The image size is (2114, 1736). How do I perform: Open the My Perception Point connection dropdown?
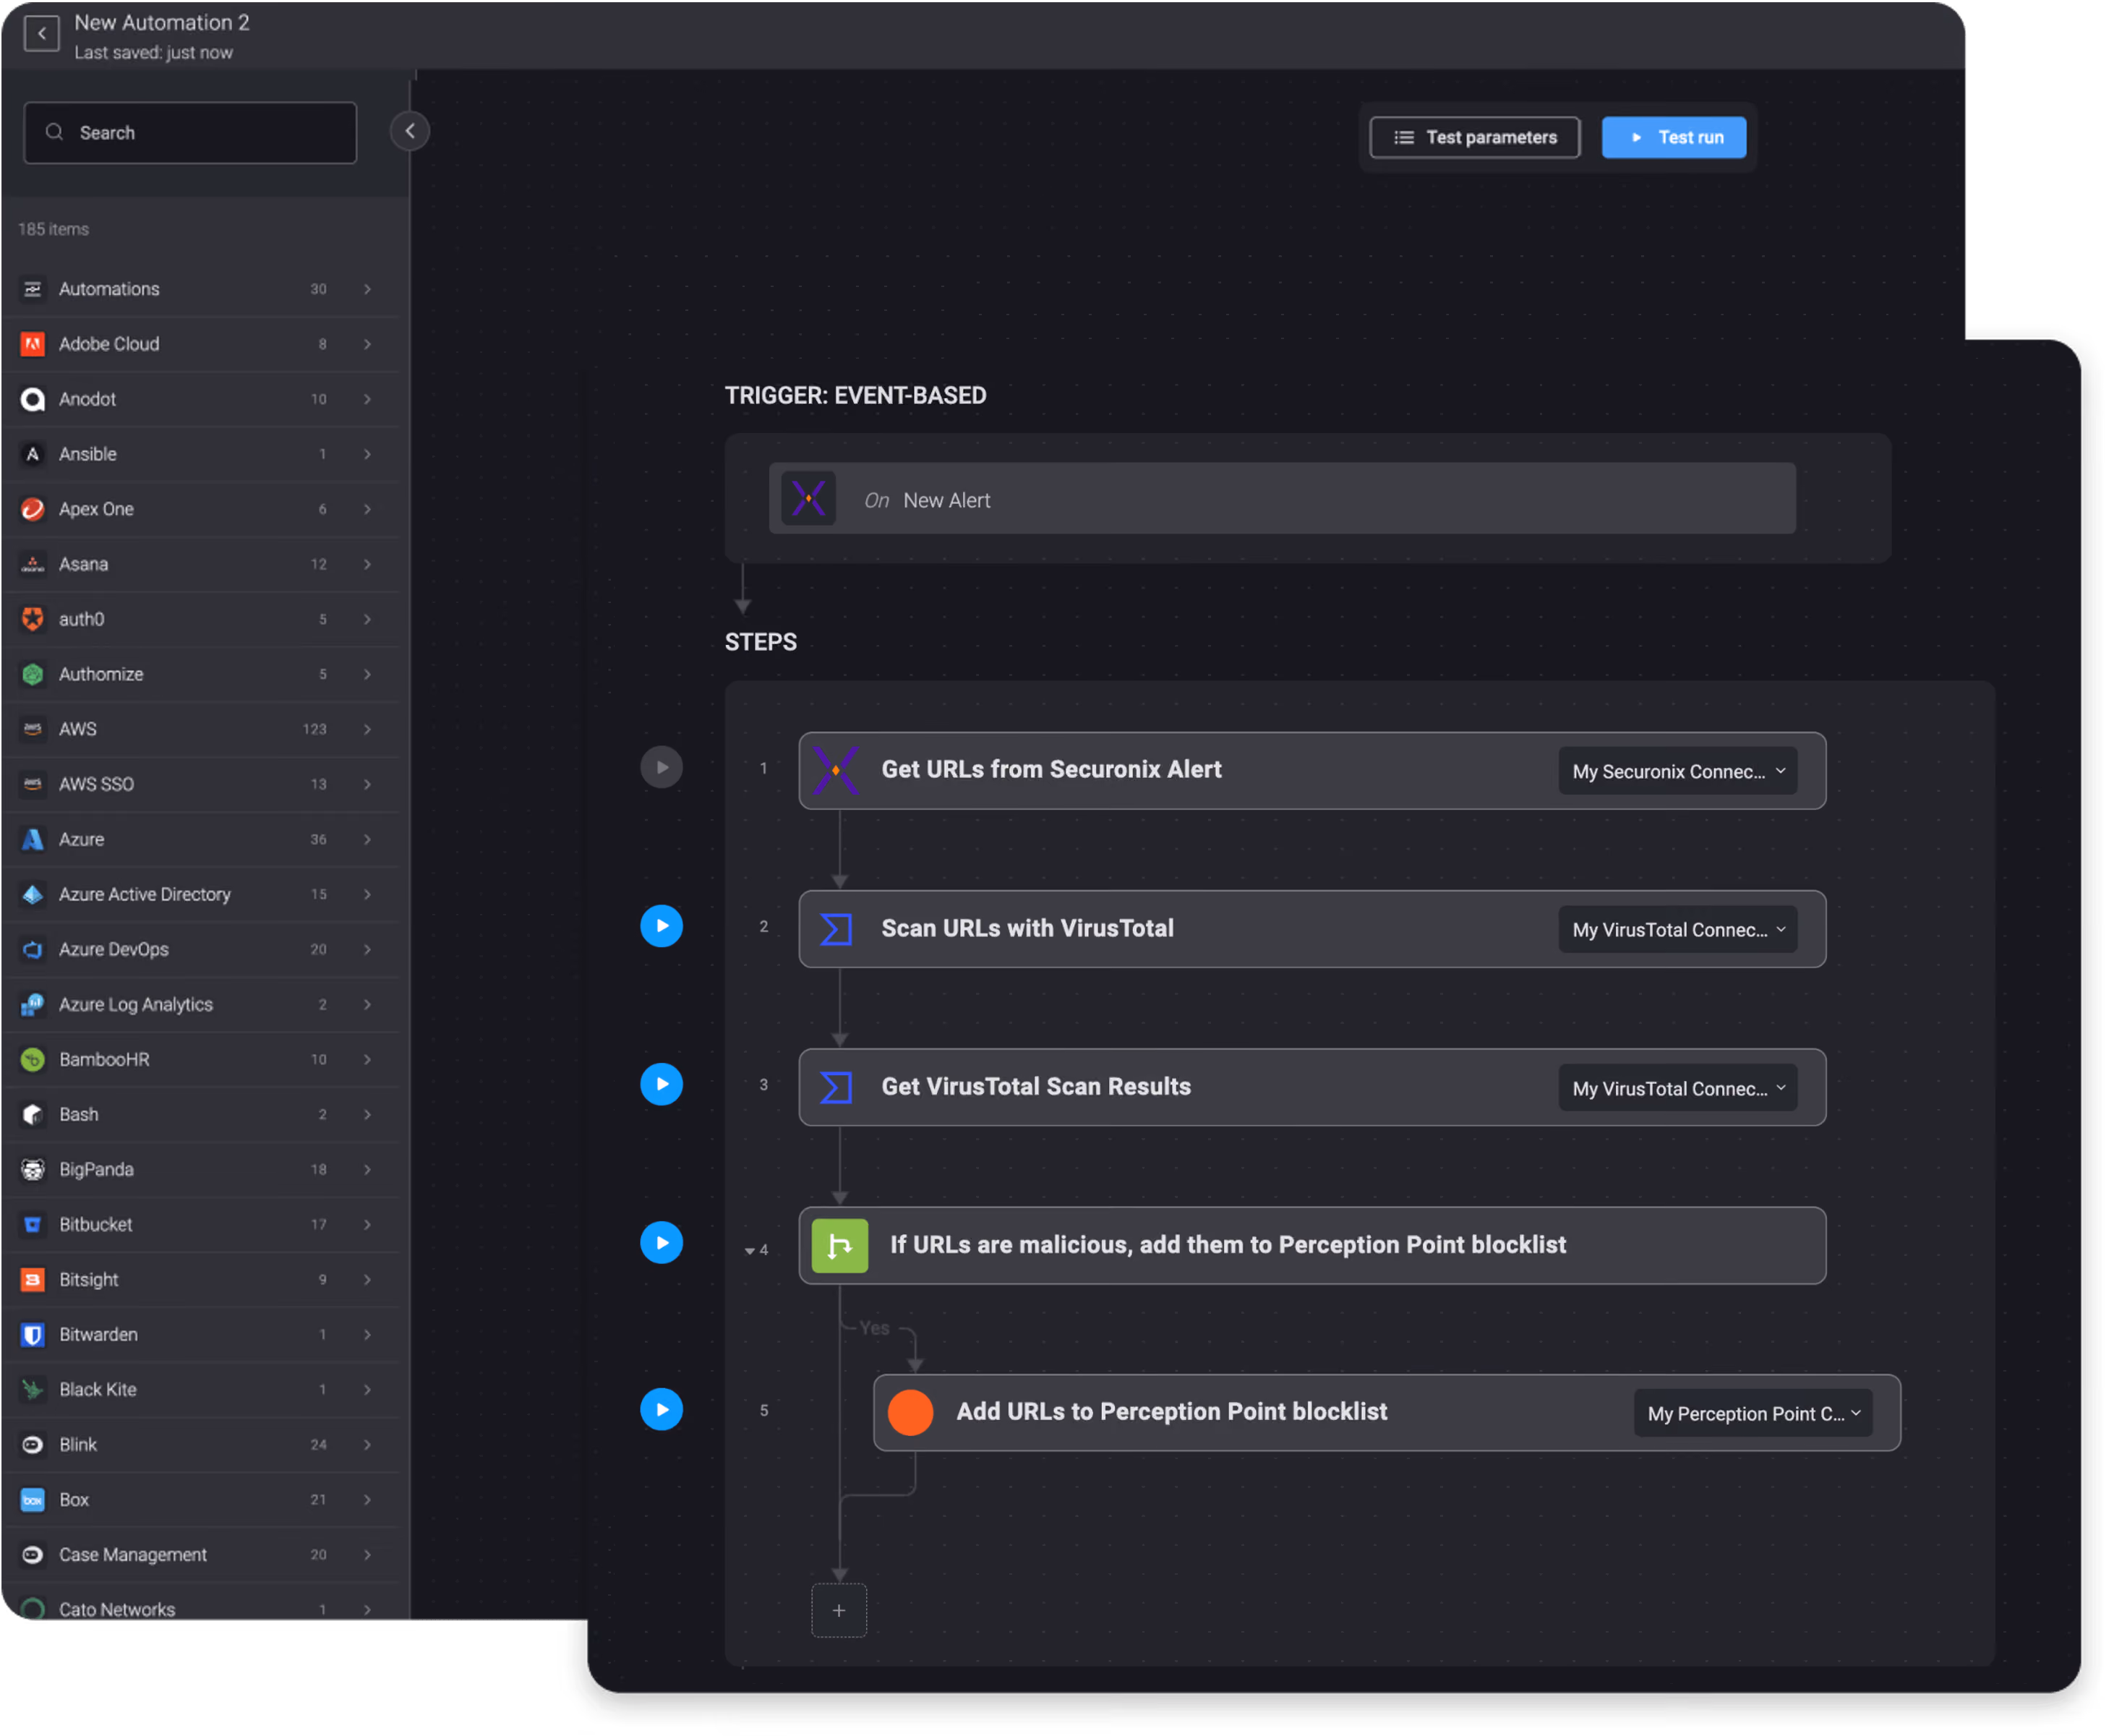(1755, 1414)
